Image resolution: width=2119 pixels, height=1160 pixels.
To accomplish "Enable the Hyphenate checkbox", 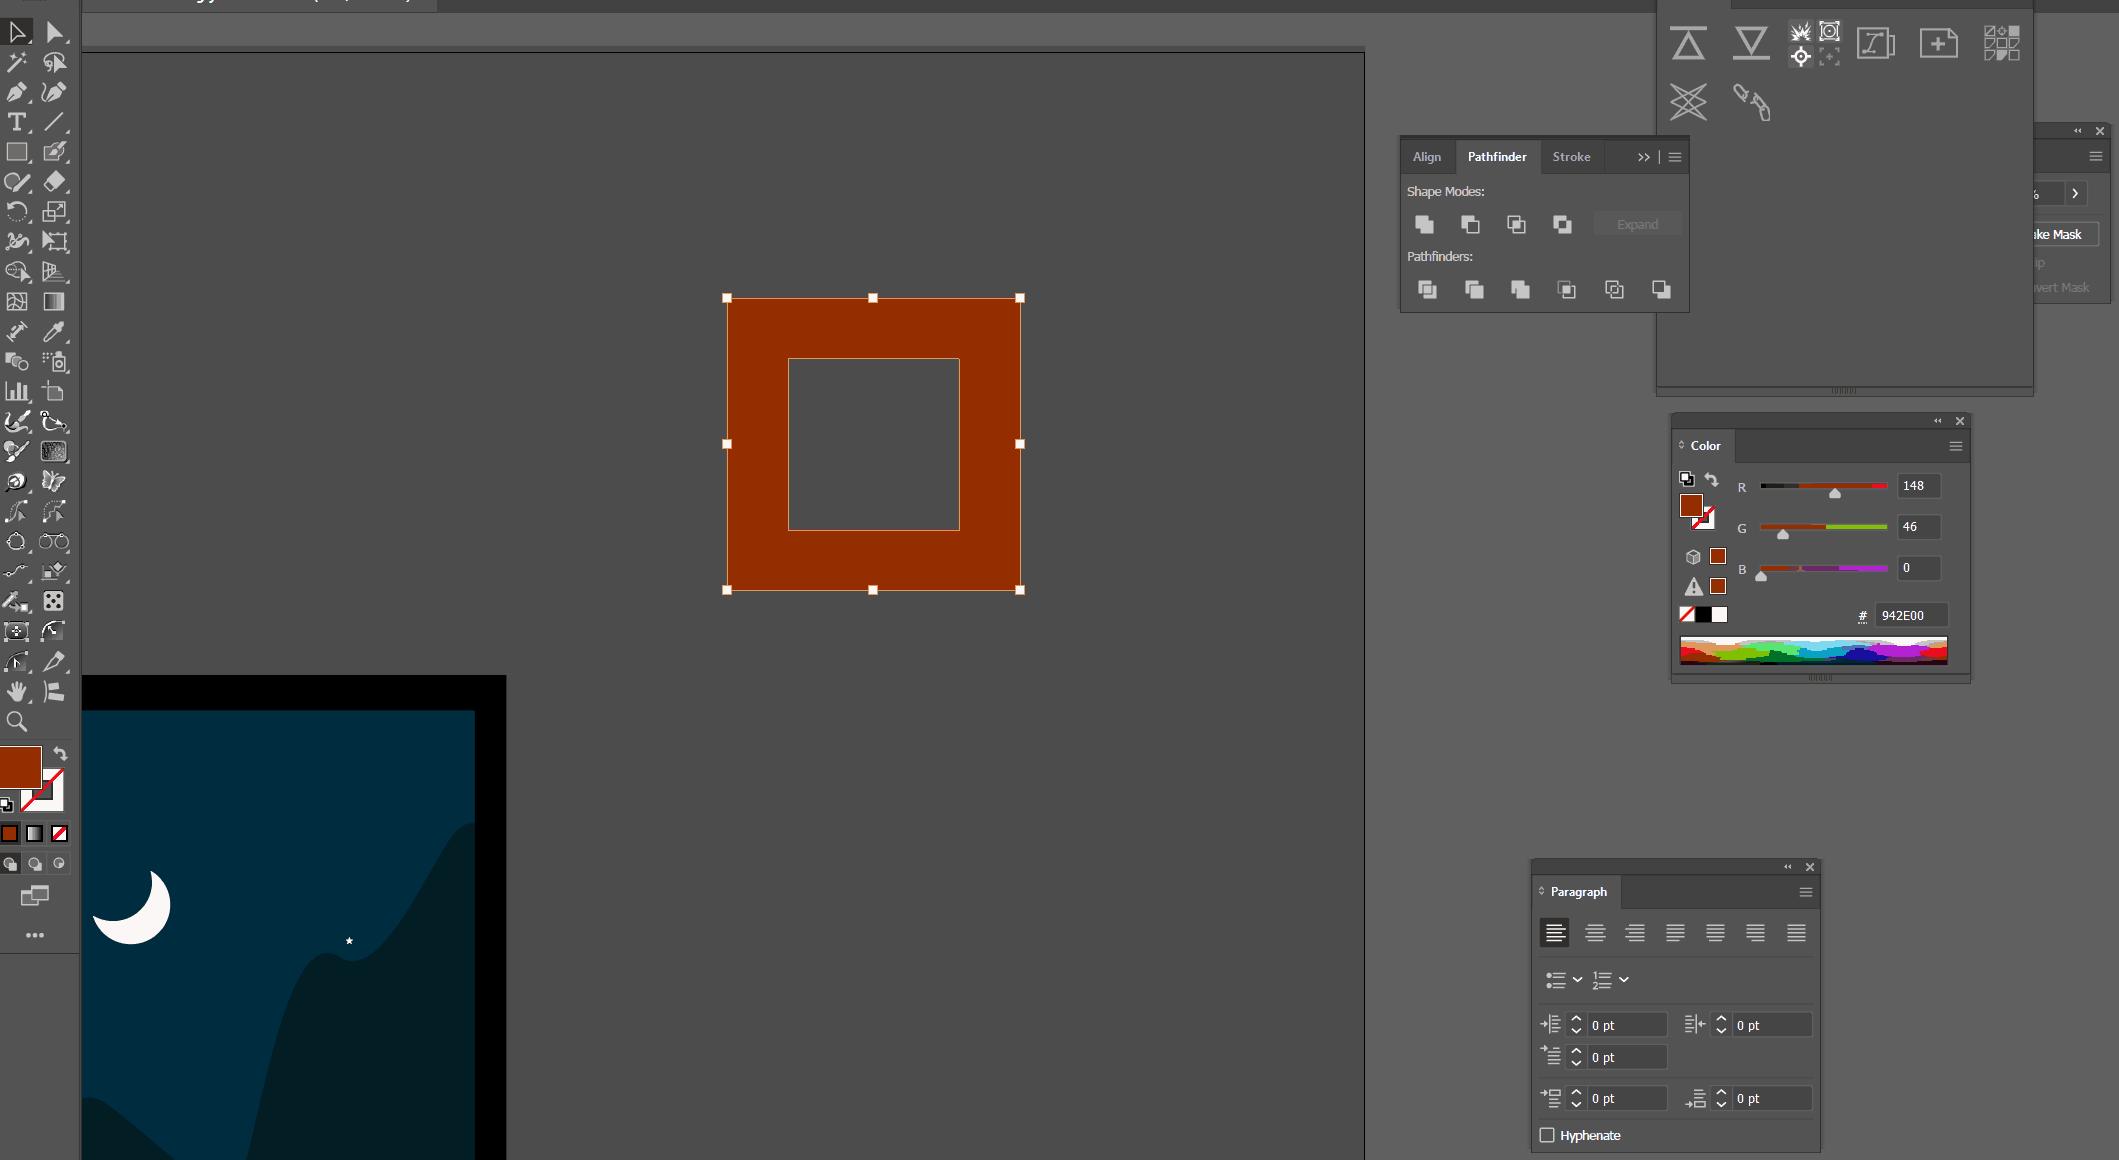I will (x=1547, y=1135).
